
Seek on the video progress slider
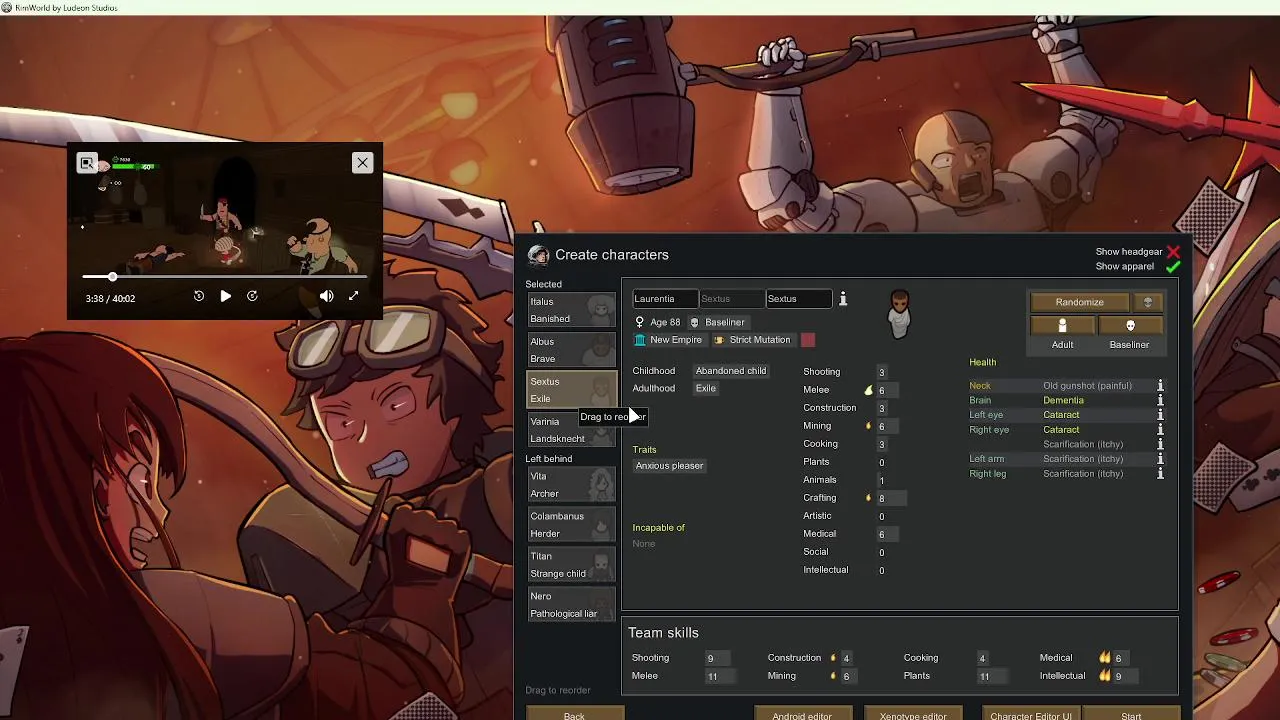click(x=225, y=276)
